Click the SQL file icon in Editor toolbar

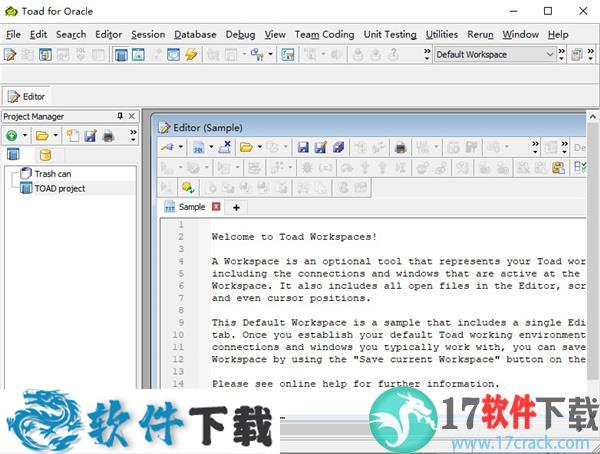click(199, 147)
